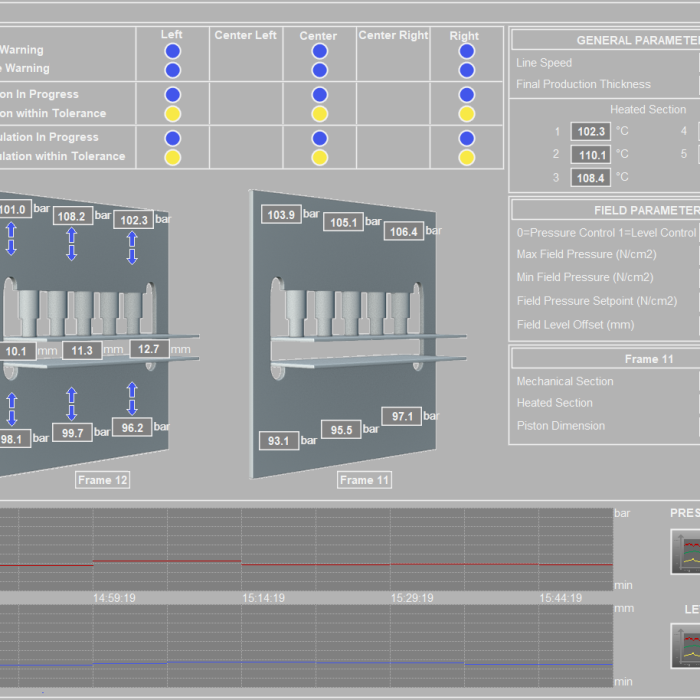Click the topmost blue indicator in Left column
The width and height of the screenshot is (700, 700).
(172, 51)
